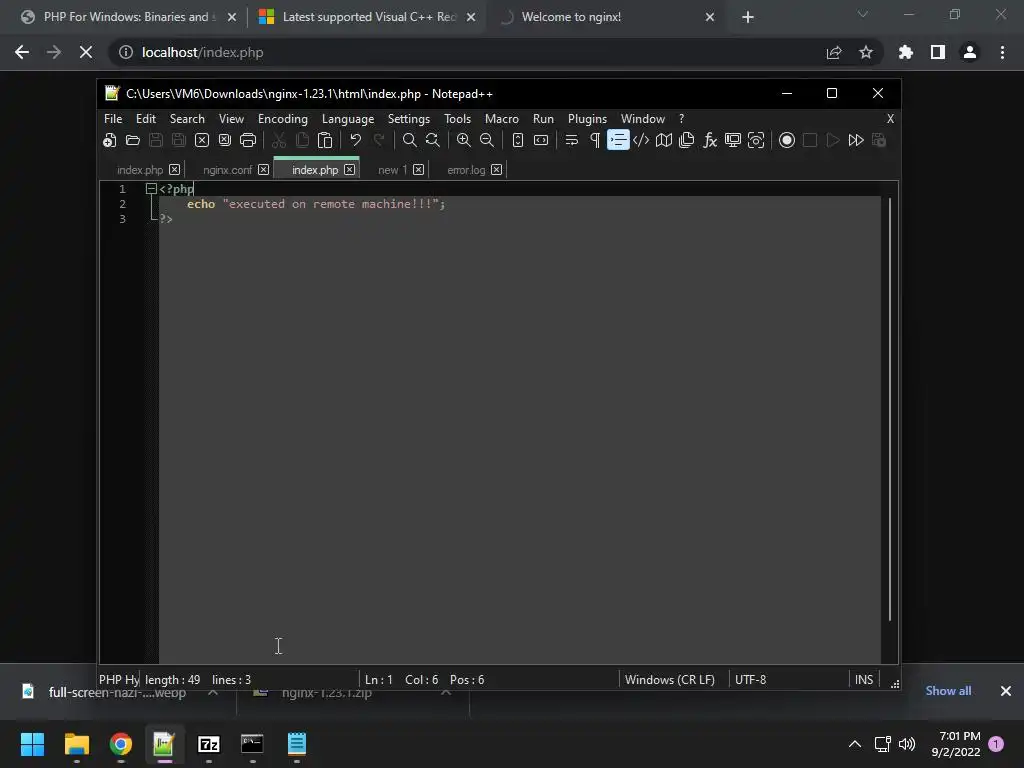Viewport: 1024px width, 768px height.
Task: Run macro multiple times icon
Action: 856,140
